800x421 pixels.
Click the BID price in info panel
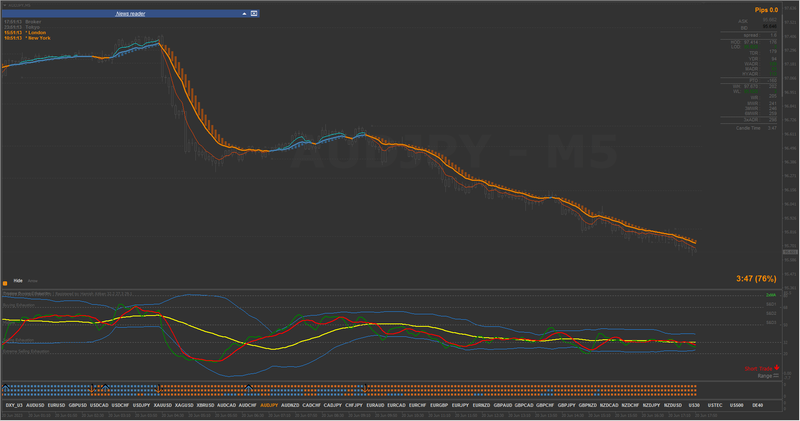770,26
